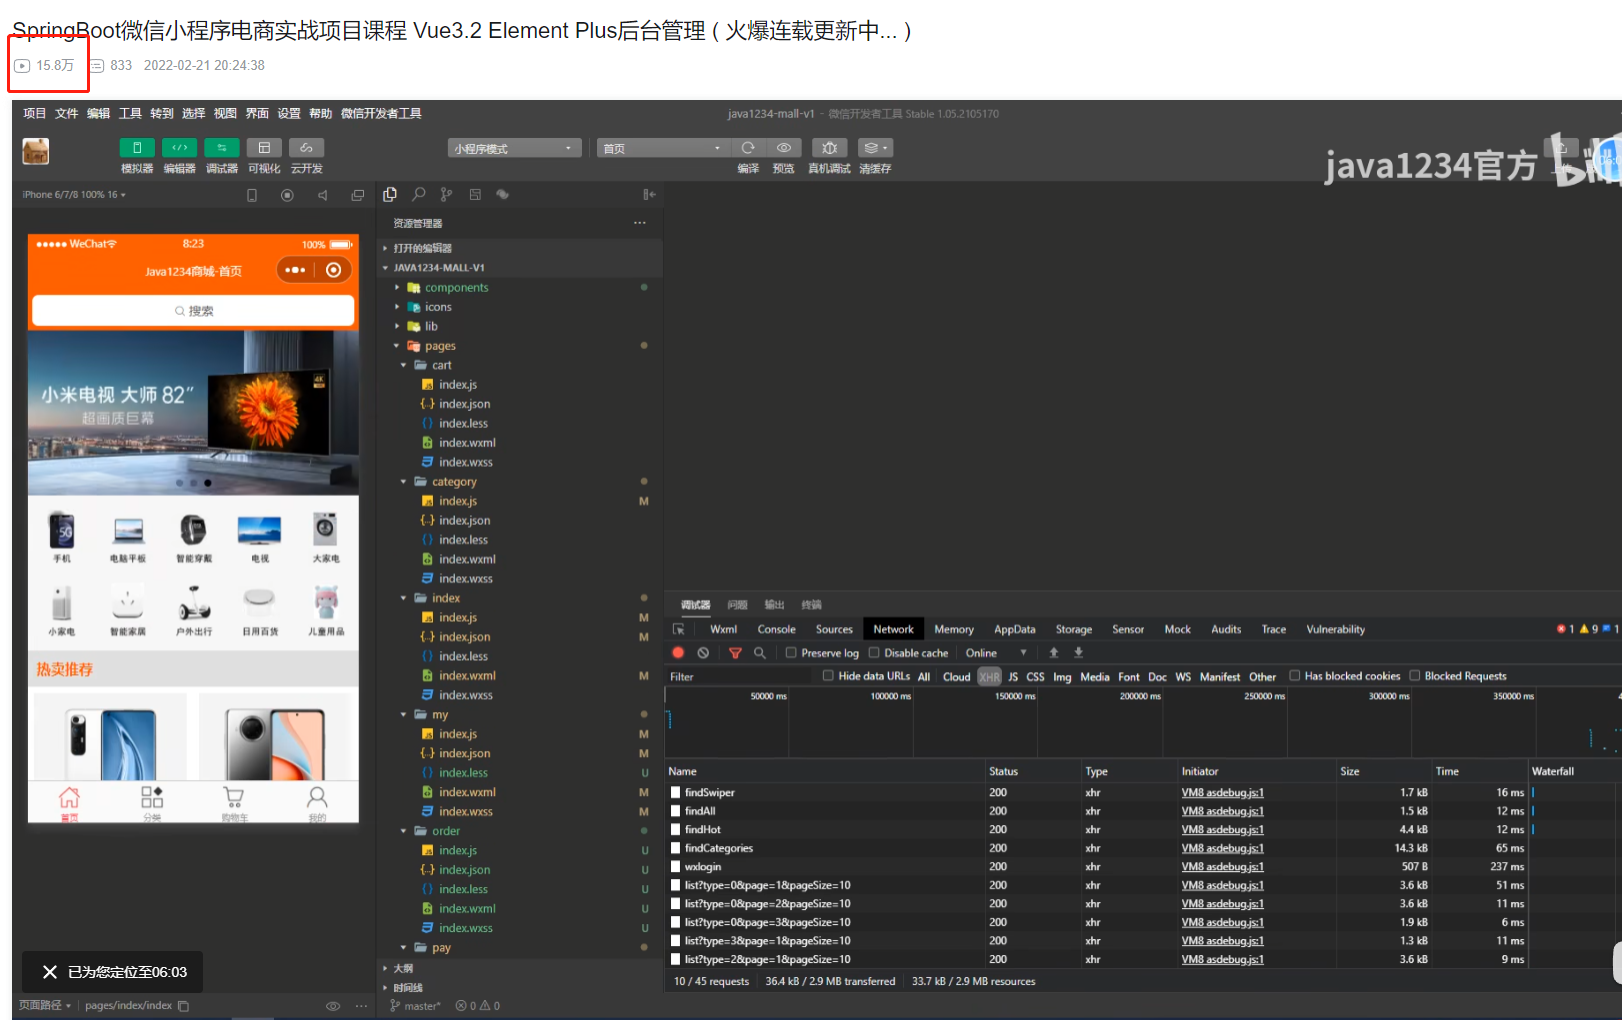Screen dimensions: 1622x1020
Task: Open the cloud development (云开发) icon
Action: (306, 148)
